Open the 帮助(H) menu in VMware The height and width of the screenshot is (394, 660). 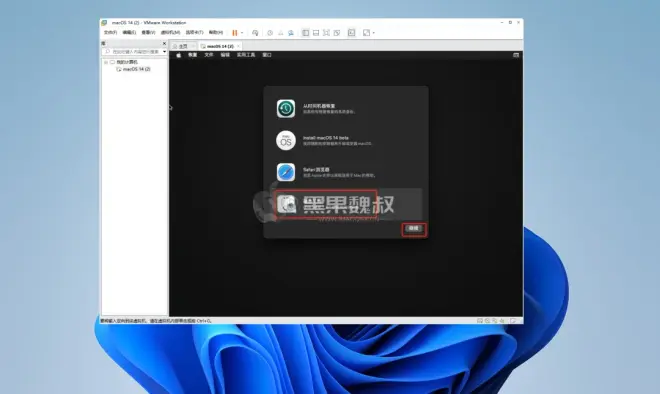pos(216,32)
